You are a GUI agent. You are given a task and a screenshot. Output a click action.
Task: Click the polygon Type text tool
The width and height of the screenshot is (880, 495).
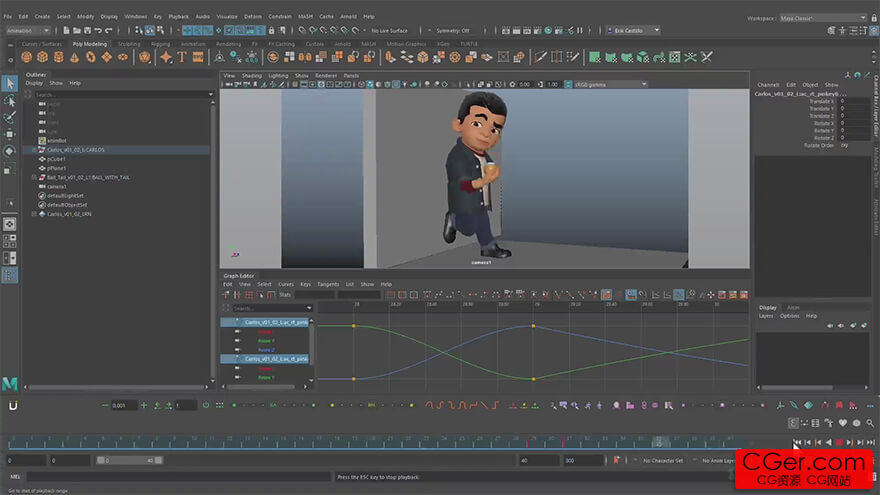click(182, 57)
